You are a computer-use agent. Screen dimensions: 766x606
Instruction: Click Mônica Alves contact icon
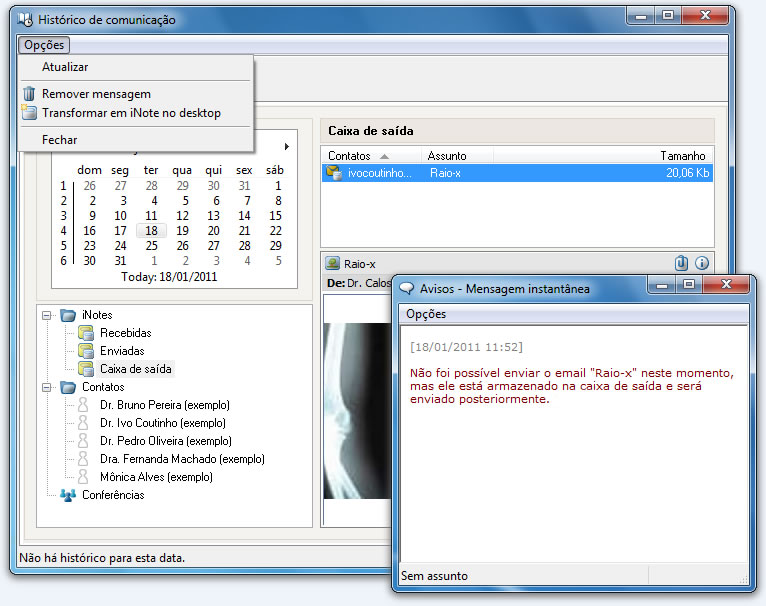pos(83,477)
